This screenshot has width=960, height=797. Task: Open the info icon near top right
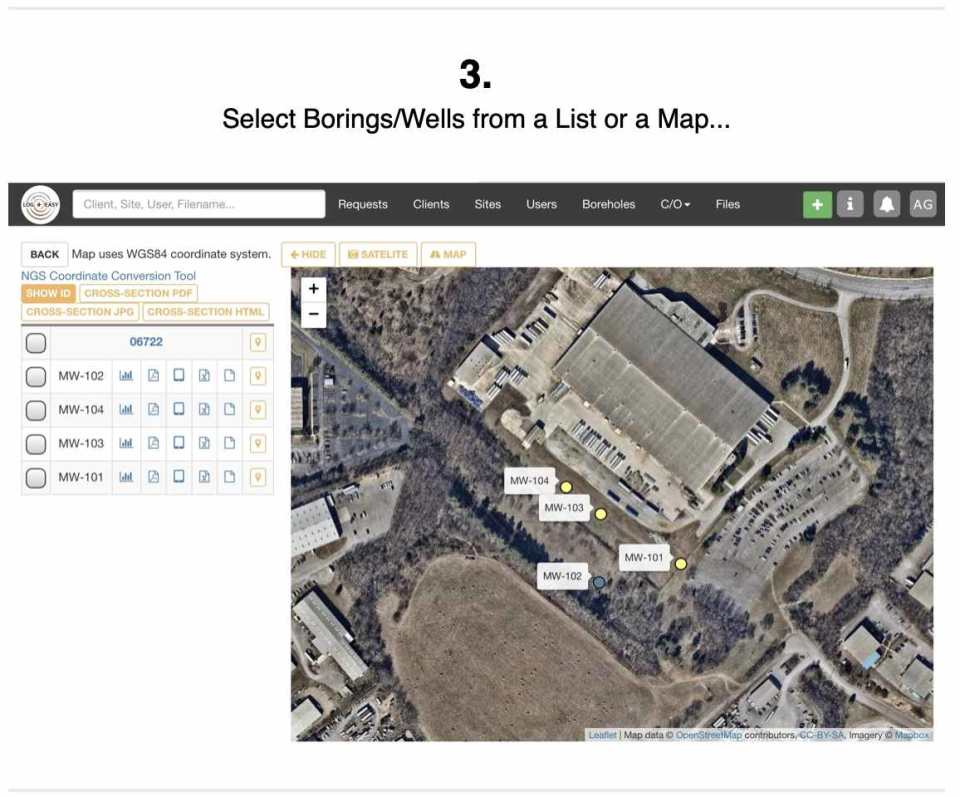[x=849, y=203]
